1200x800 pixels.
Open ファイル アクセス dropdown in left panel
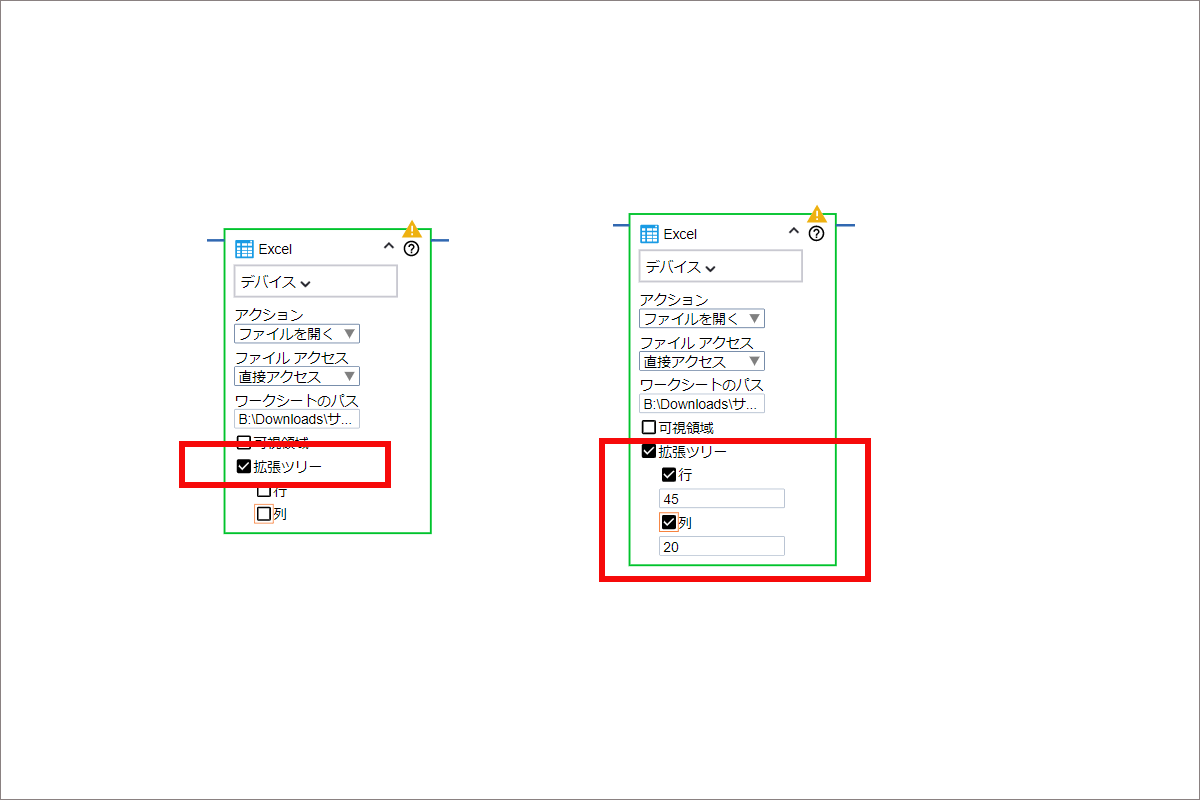(x=297, y=376)
